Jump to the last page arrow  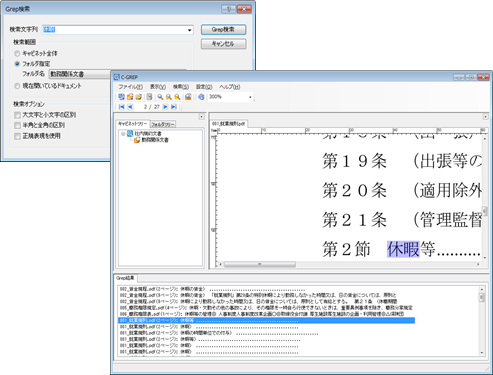[174, 107]
